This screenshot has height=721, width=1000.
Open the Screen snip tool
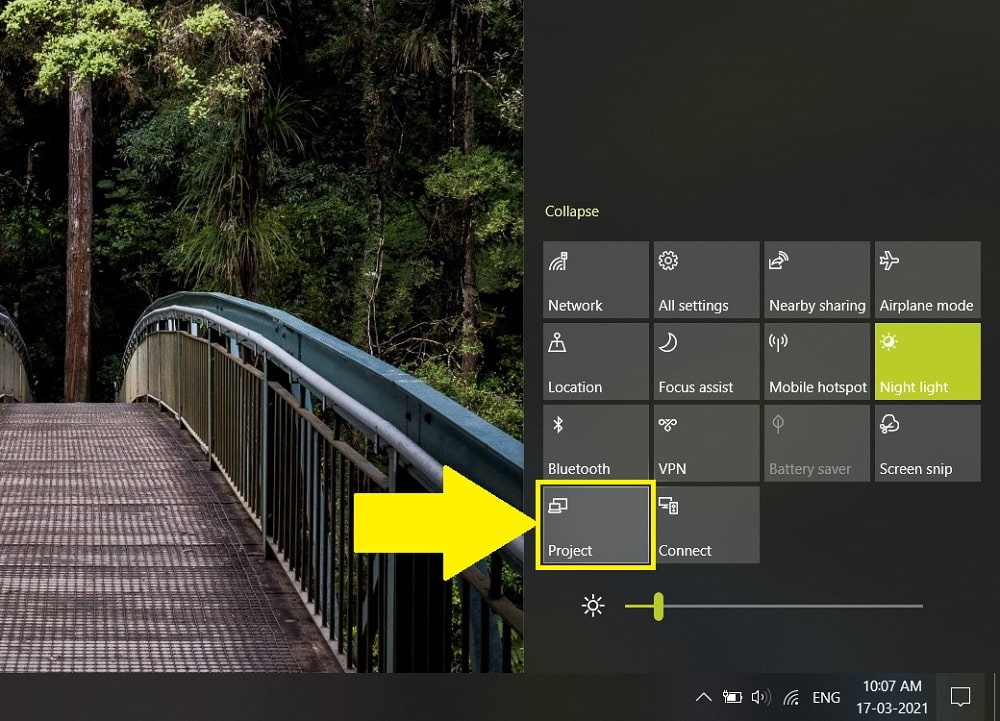pos(927,443)
